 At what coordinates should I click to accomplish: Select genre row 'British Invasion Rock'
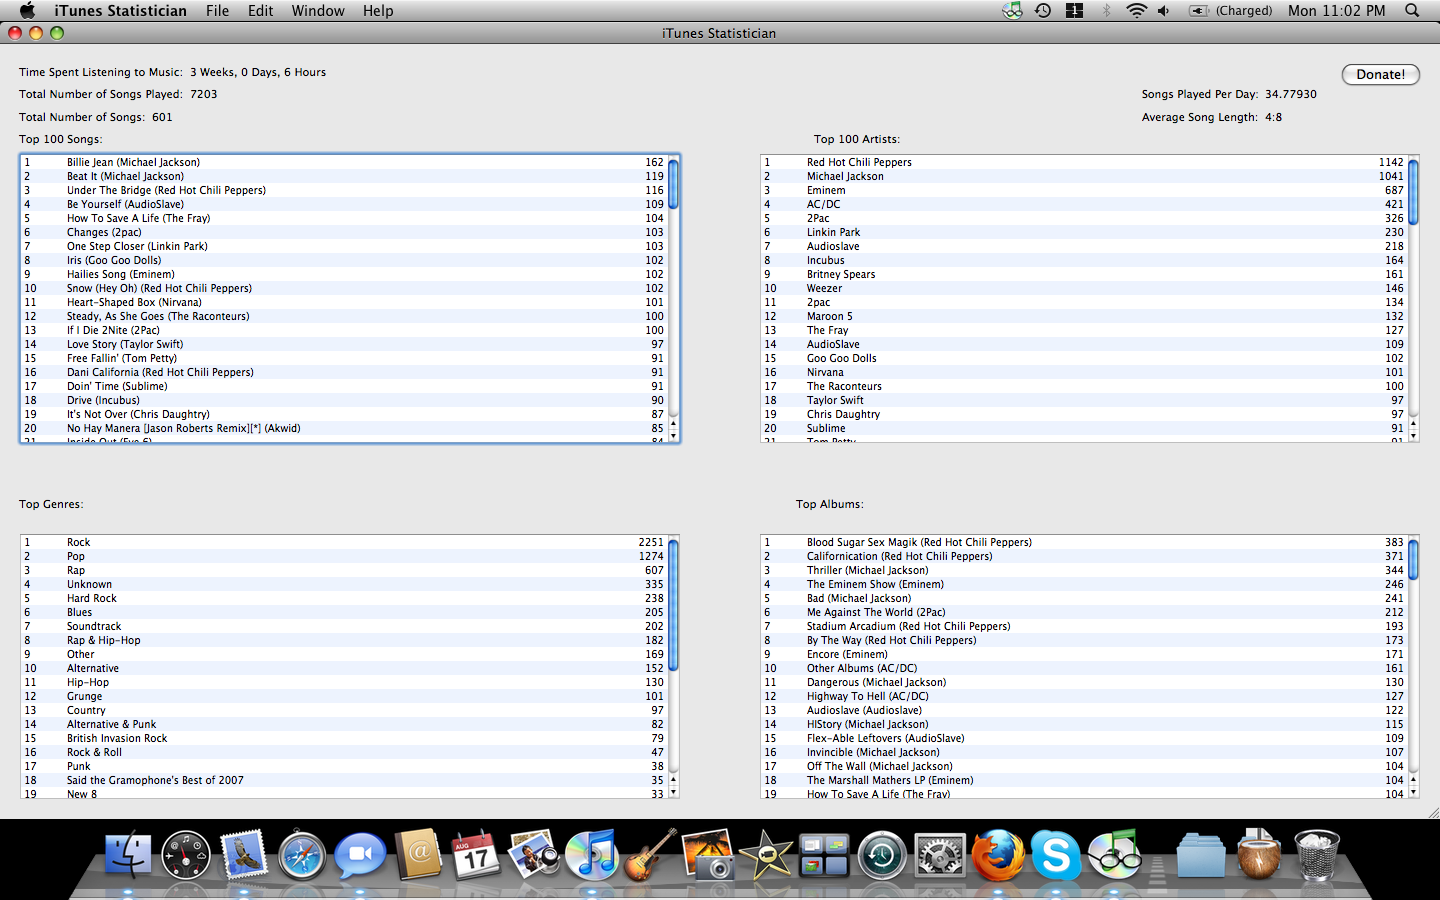(x=344, y=738)
